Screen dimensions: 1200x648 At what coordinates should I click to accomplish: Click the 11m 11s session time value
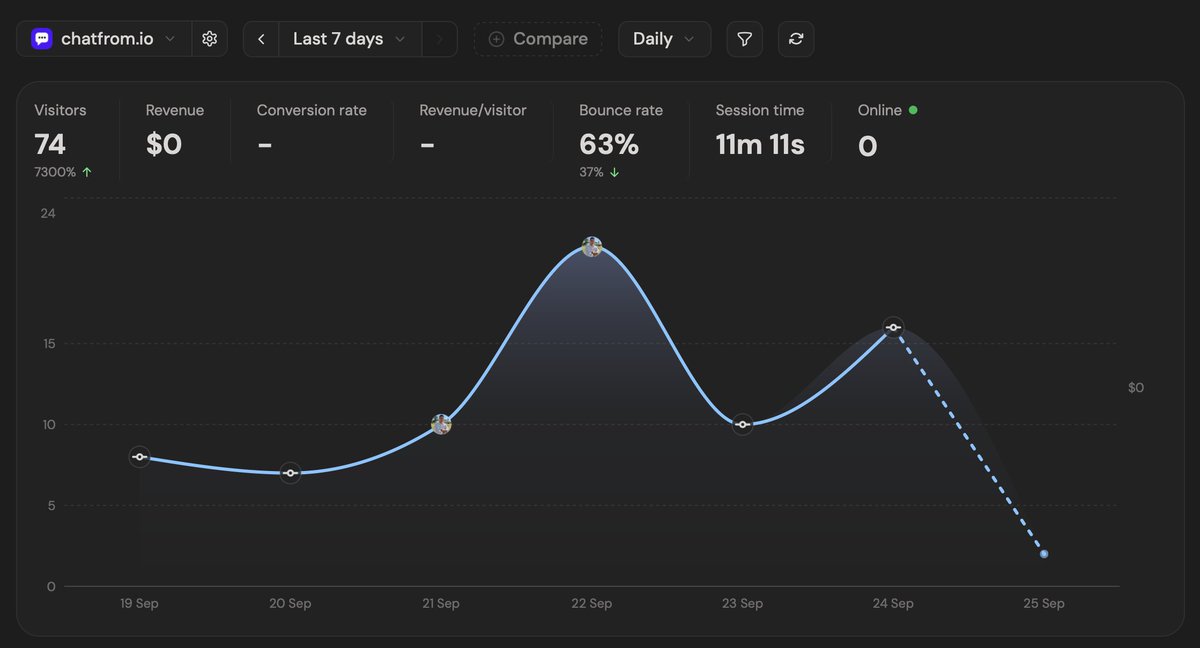[x=760, y=145]
